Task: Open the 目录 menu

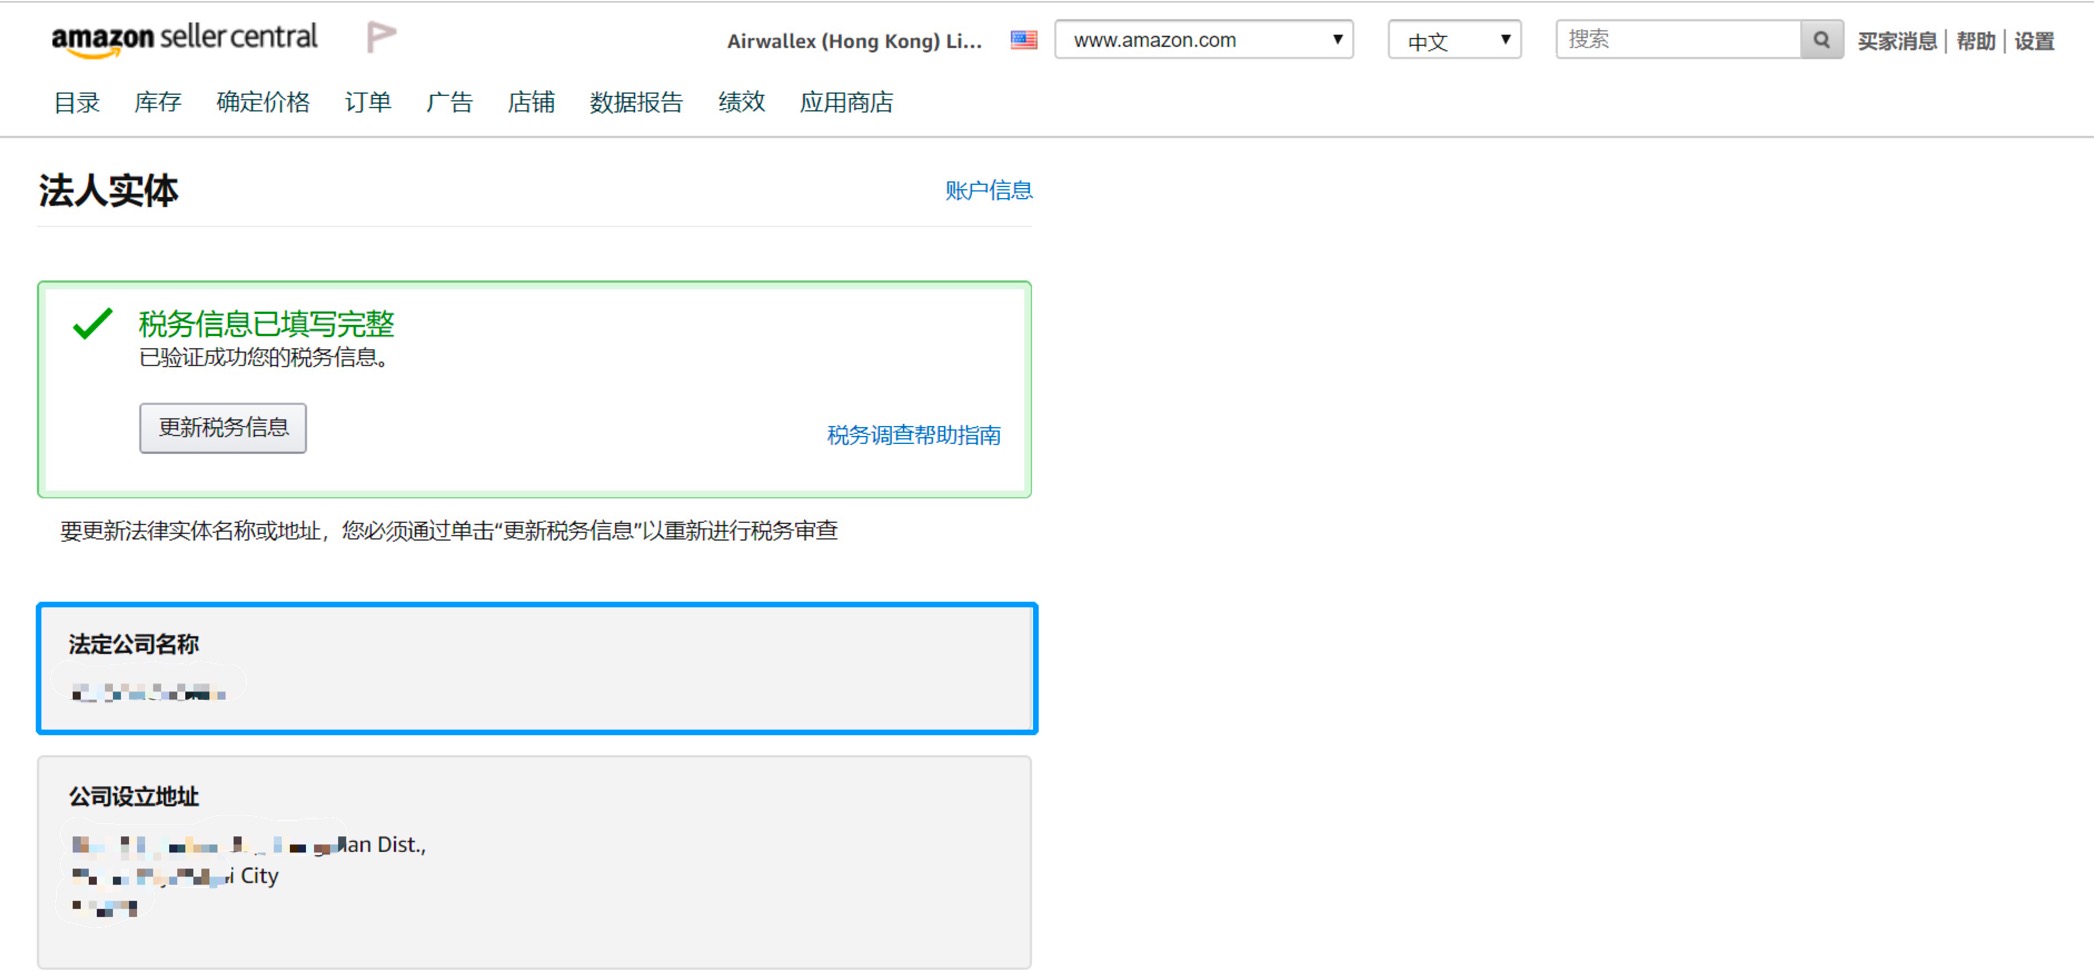Action: [x=77, y=103]
